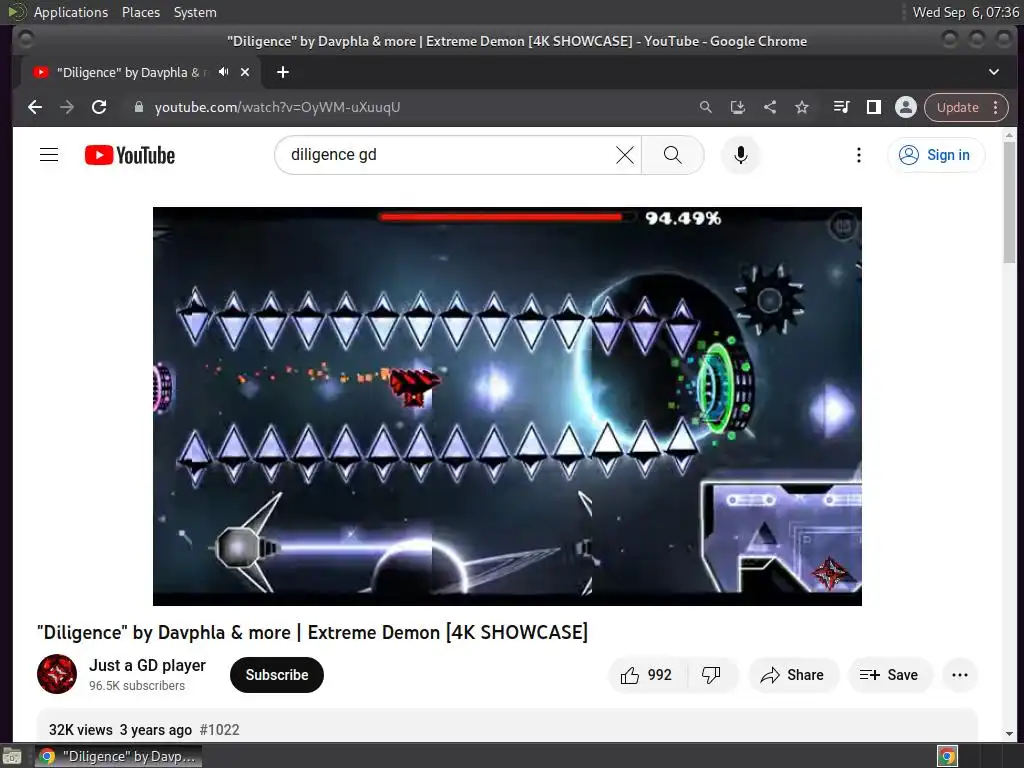Click the page vertical scrollbar thumb
This screenshot has width=1024, height=768.
(x=1010, y=202)
